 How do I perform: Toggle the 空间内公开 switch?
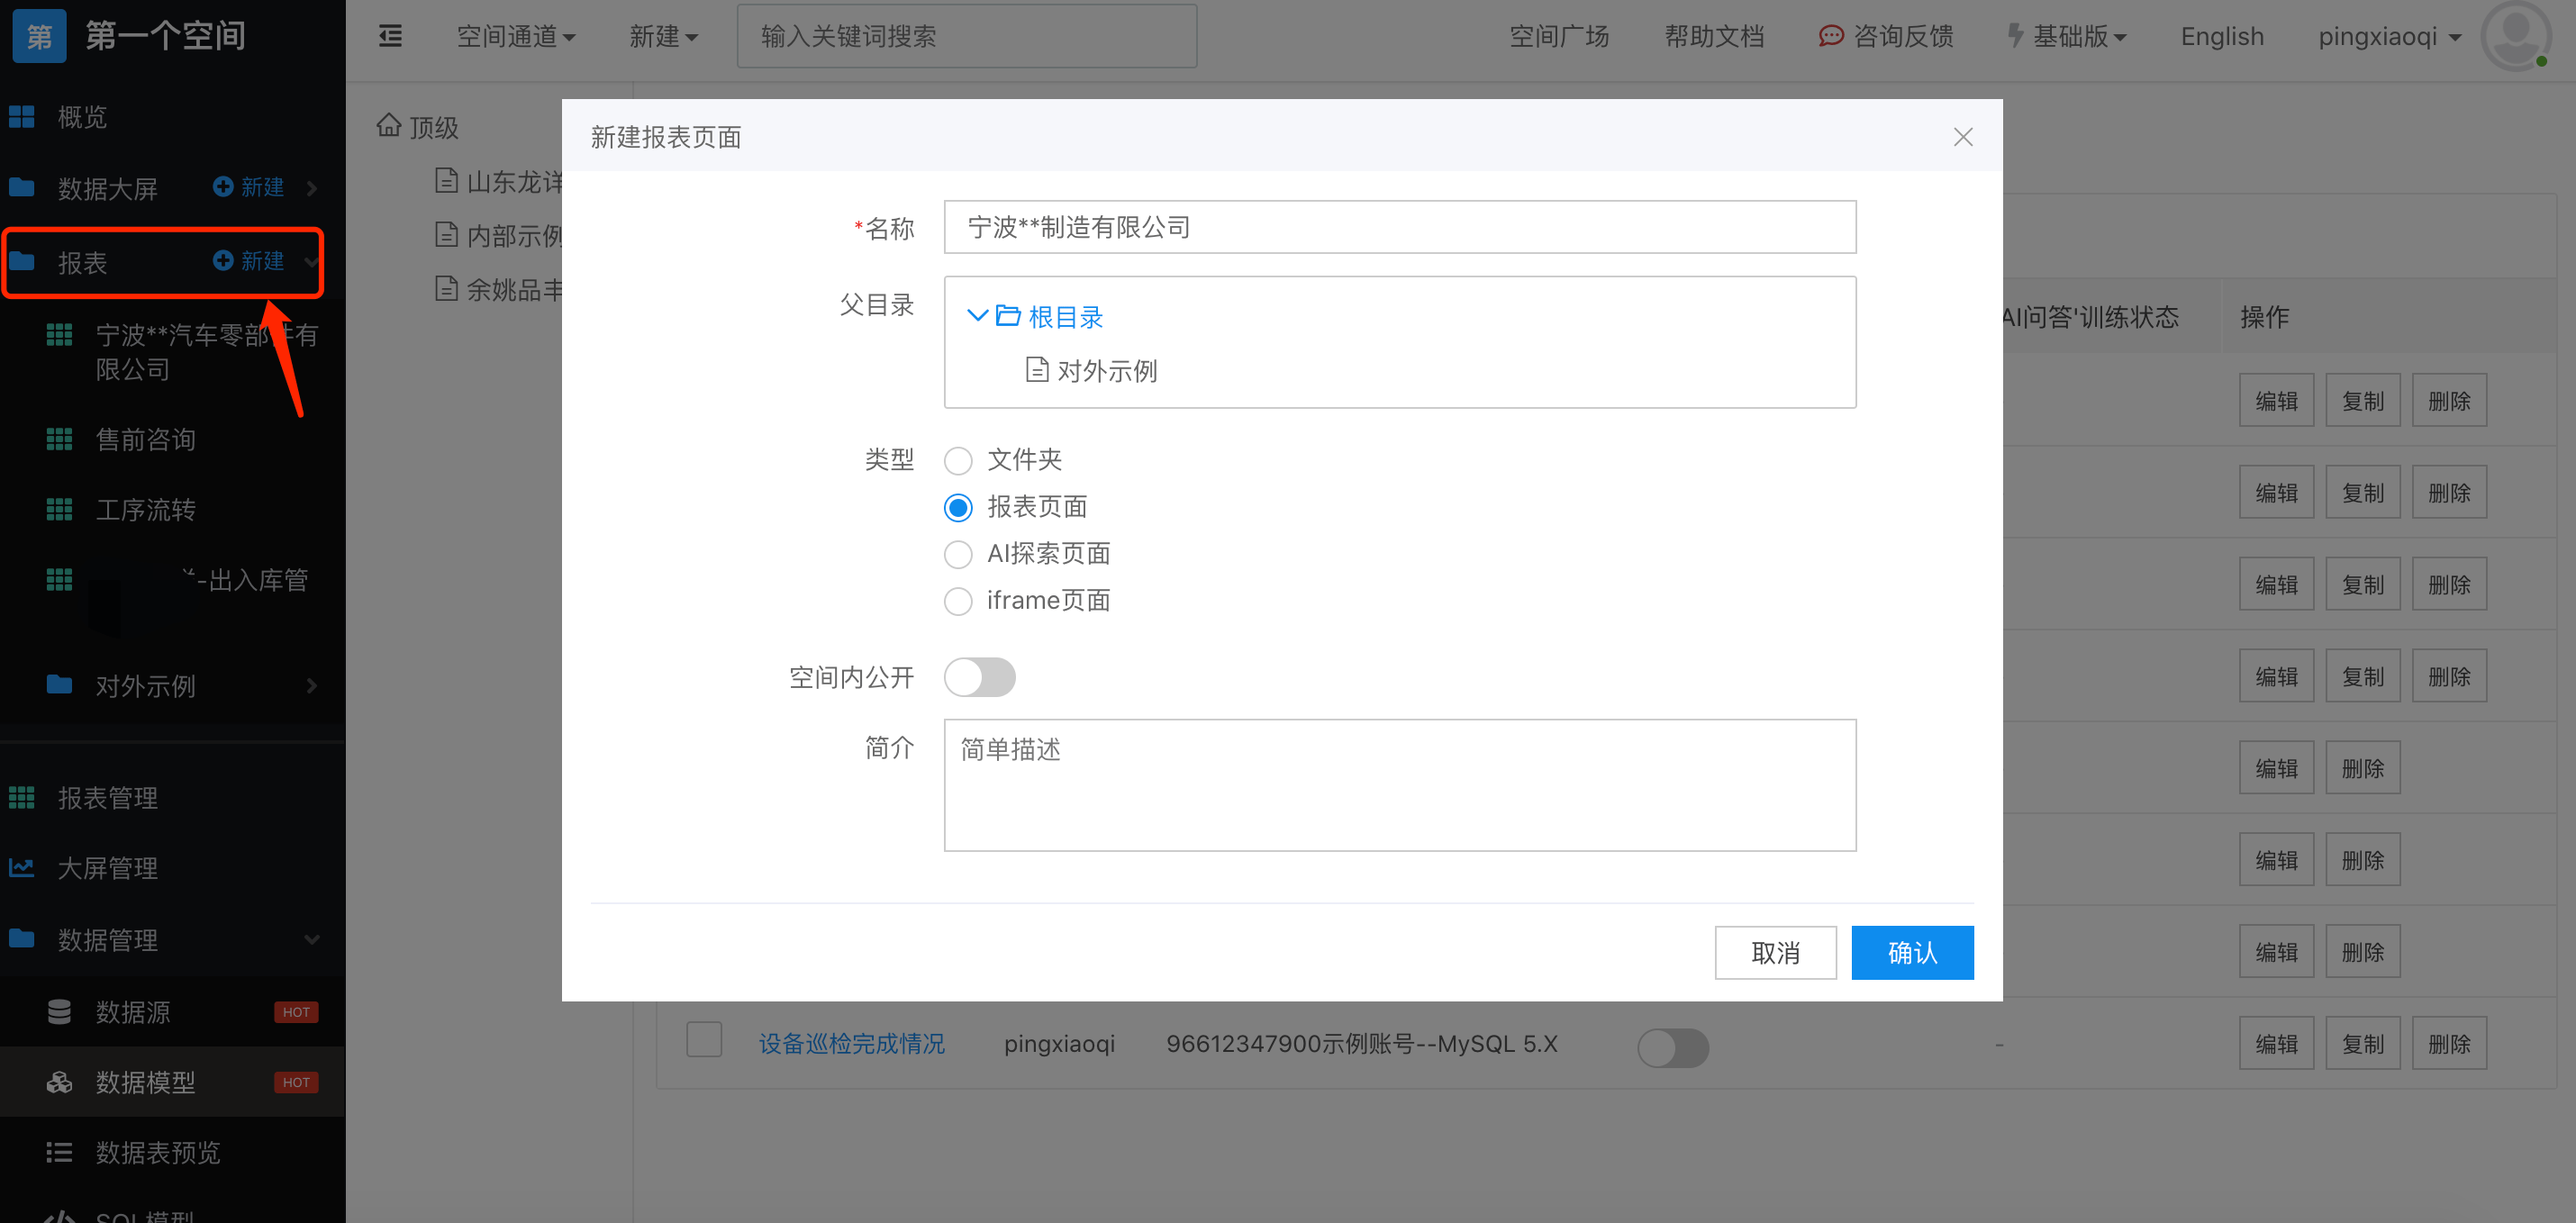click(979, 677)
